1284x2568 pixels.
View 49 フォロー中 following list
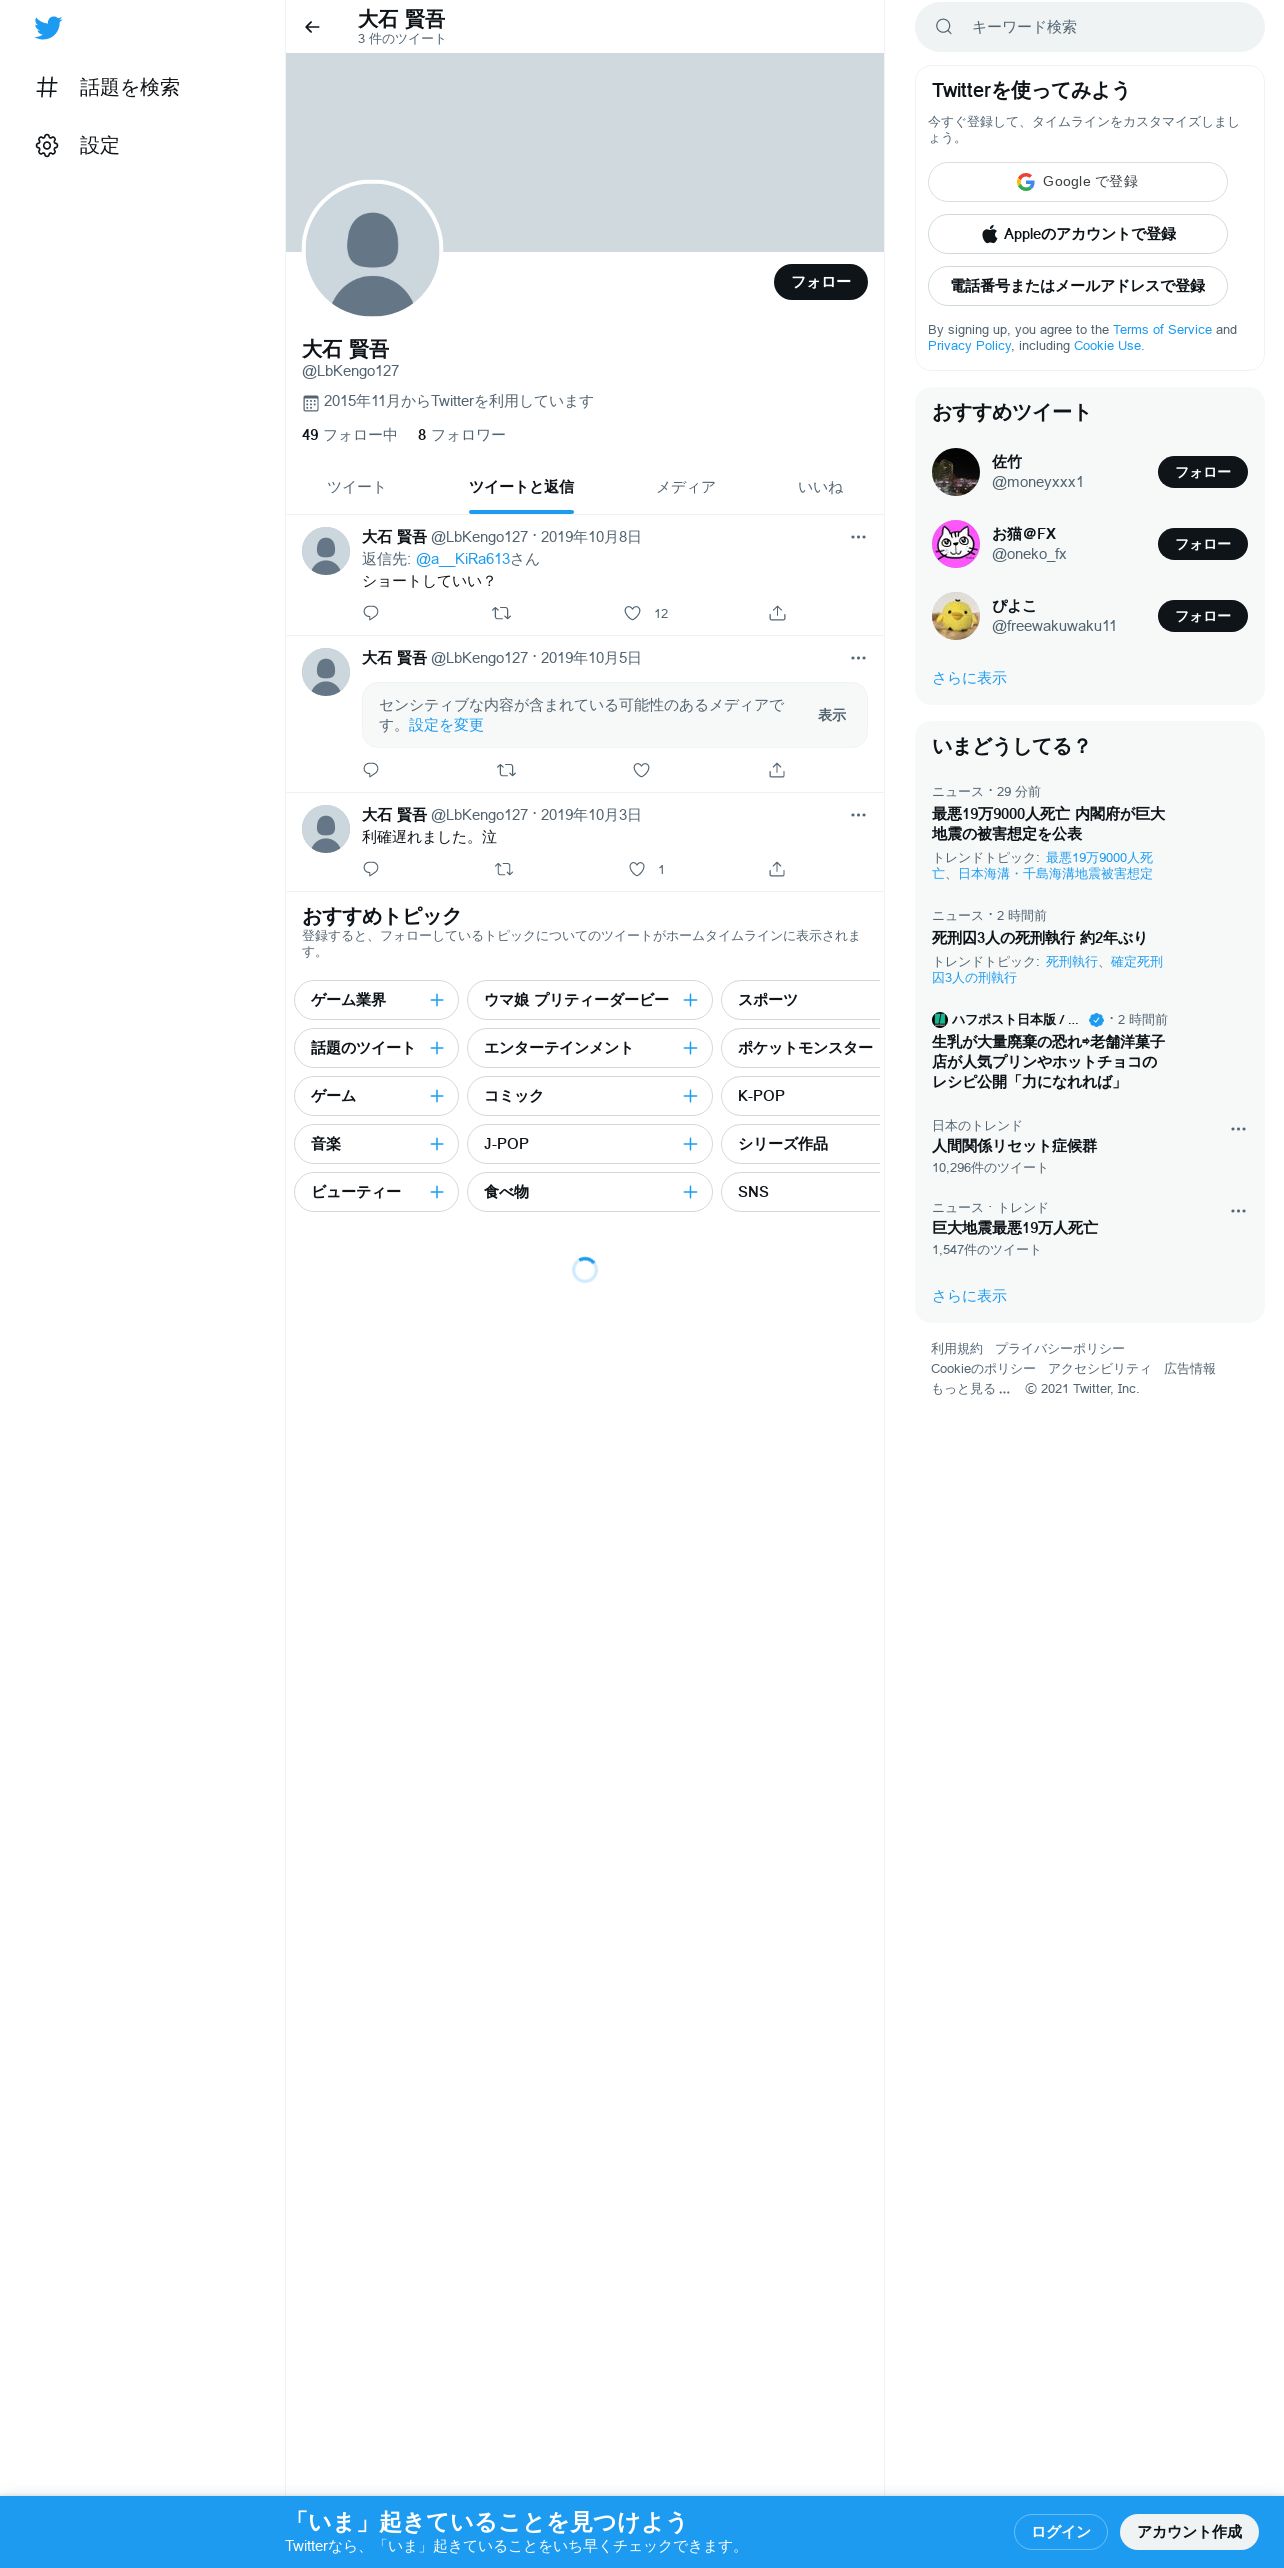pos(349,435)
